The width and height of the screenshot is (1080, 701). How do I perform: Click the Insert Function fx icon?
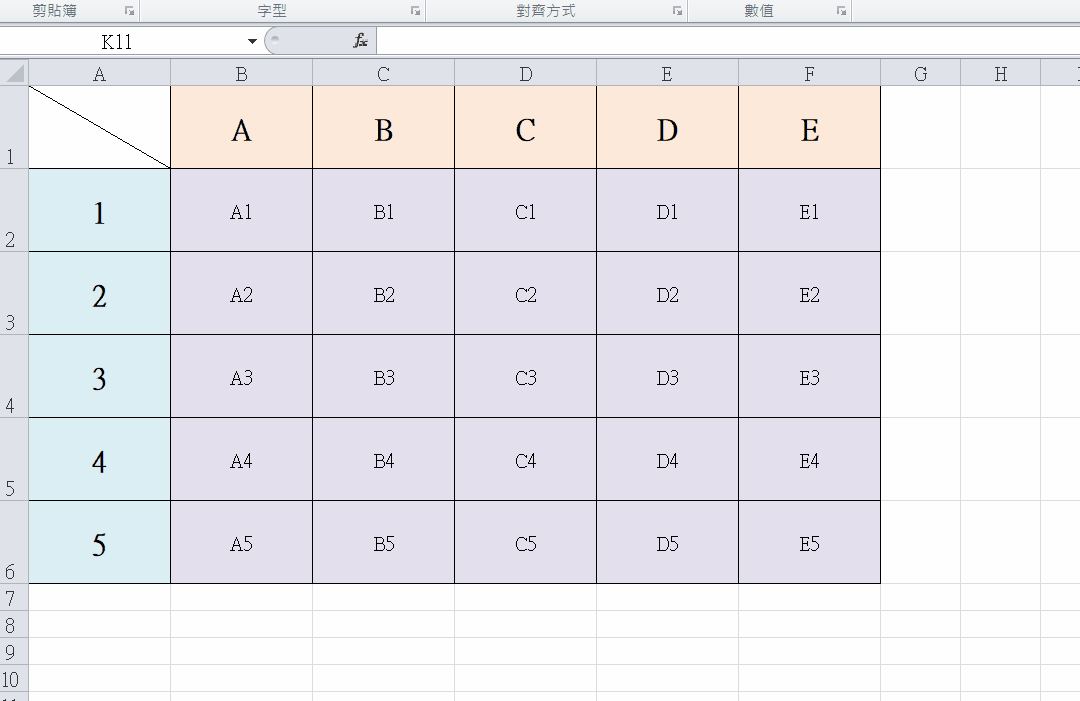coord(361,41)
